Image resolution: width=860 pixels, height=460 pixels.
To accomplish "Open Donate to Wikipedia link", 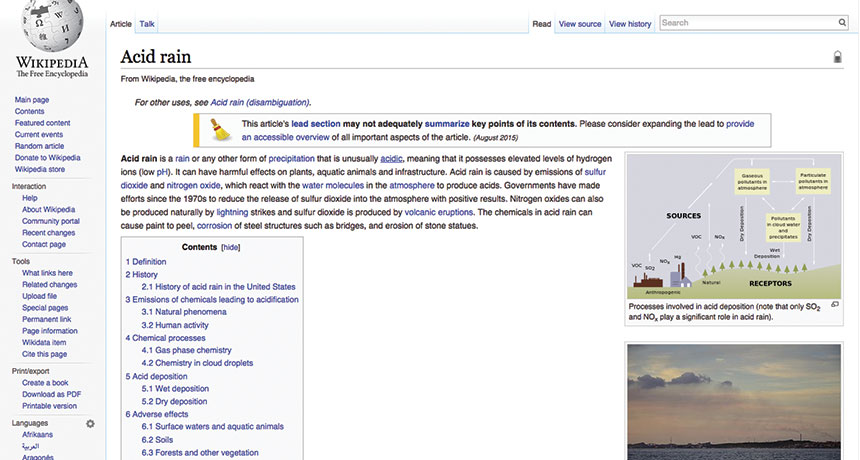I will 47,157.
